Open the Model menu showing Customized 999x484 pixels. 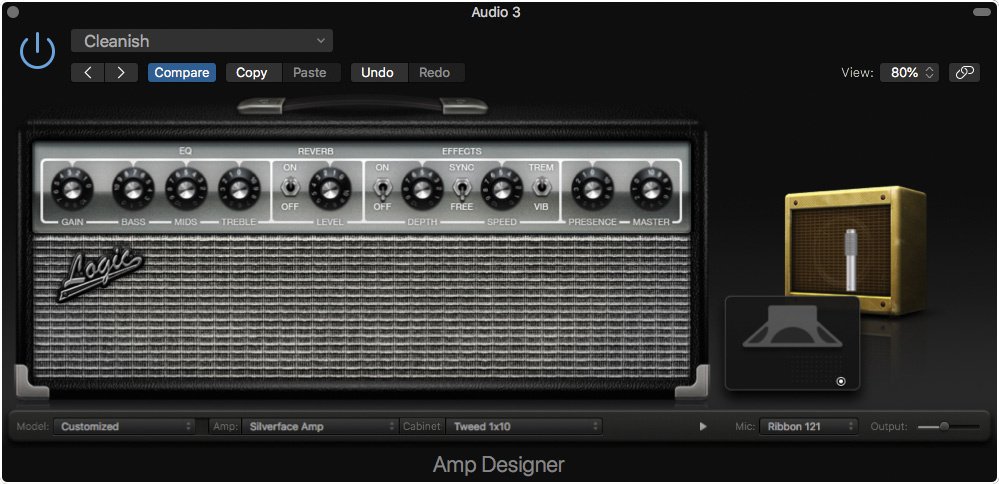pyautogui.click(x=124, y=426)
